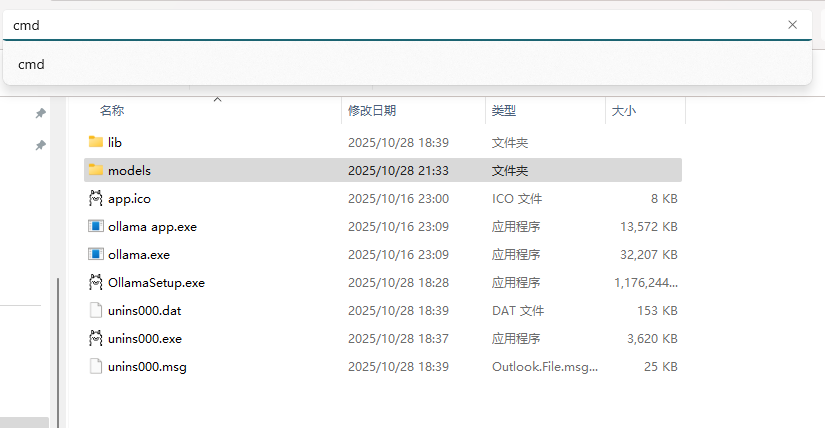The height and width of the screenshot is (428, 825).
Task: Click the 153 KB size cell
Action: coord(657,311)
